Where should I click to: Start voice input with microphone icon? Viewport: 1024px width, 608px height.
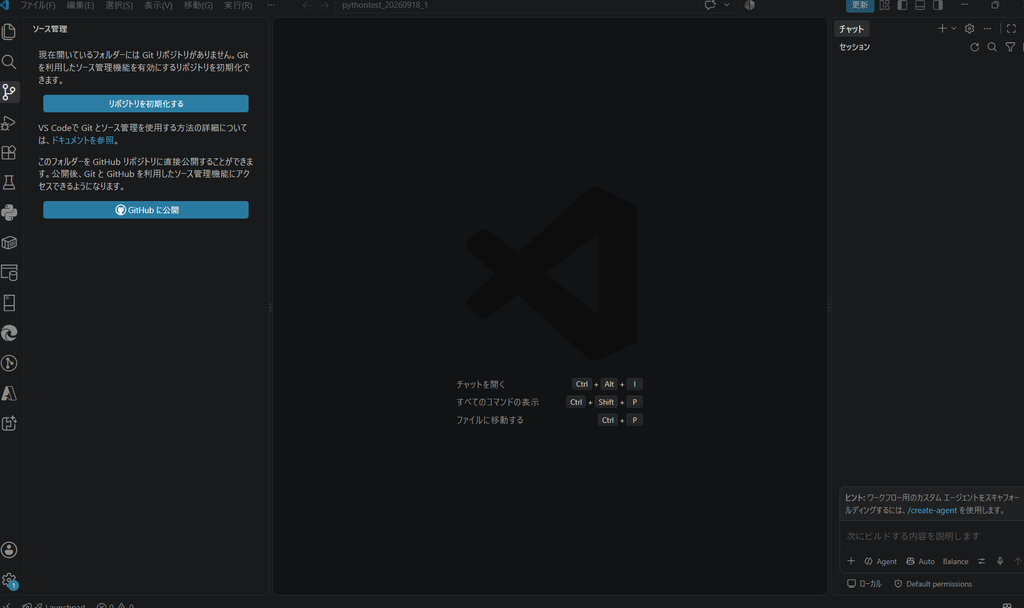click(x=1000, y=561)
